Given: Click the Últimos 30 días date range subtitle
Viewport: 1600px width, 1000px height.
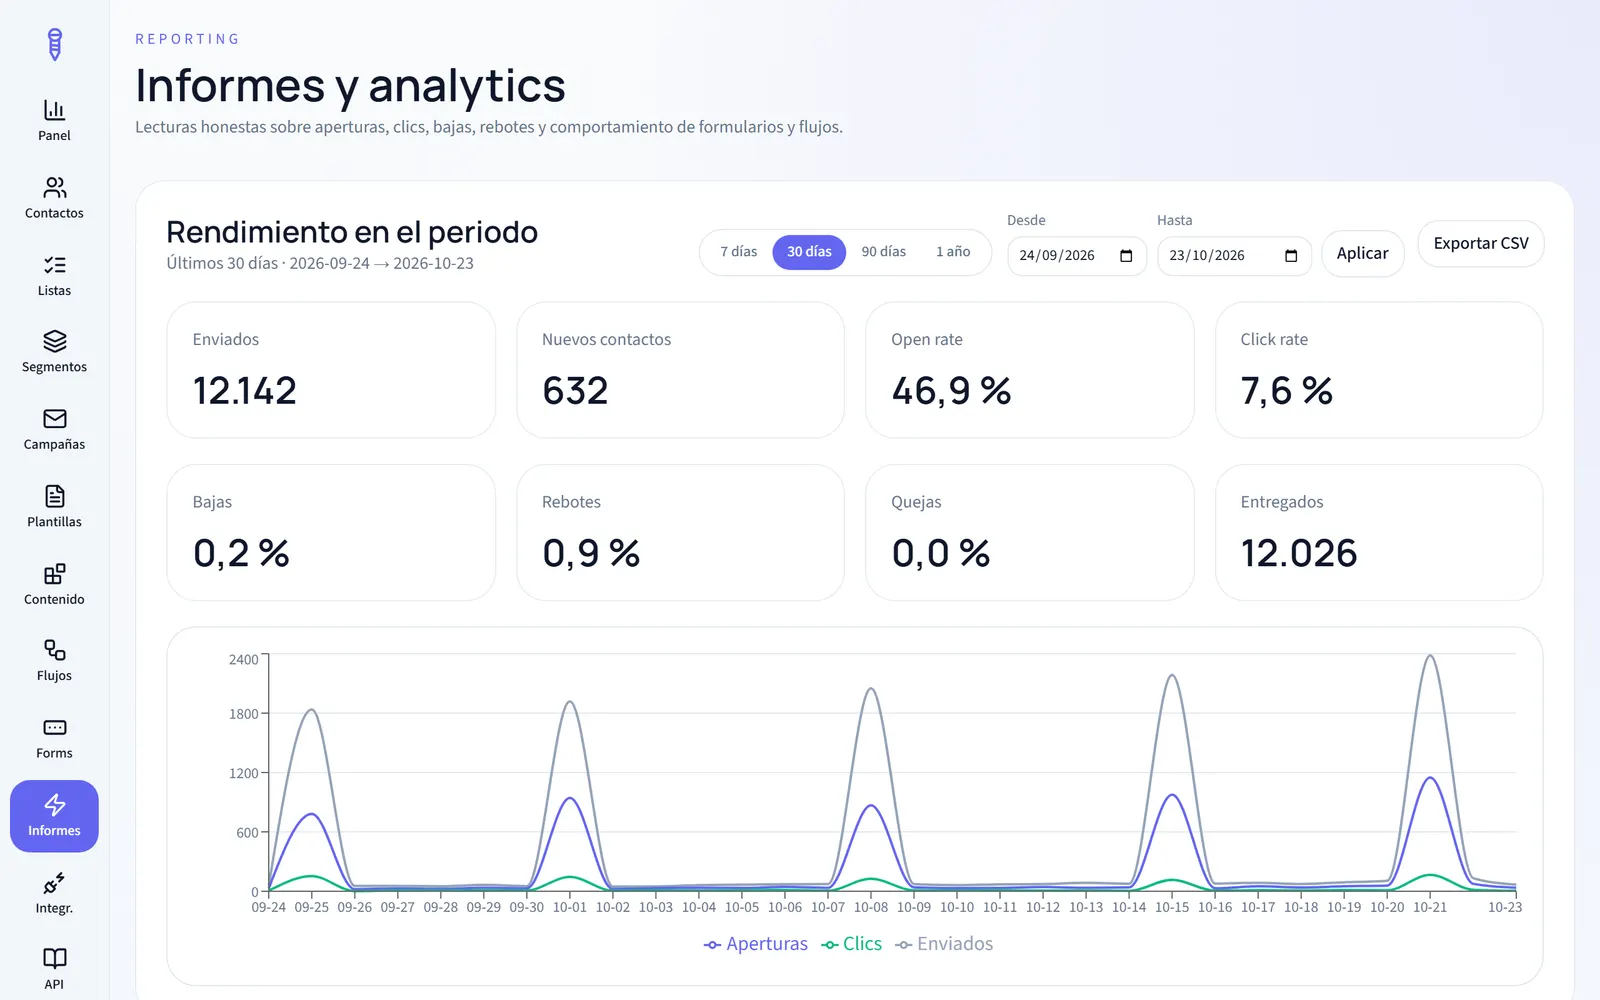Looking at the screenshot, I should tap(320, 264).
